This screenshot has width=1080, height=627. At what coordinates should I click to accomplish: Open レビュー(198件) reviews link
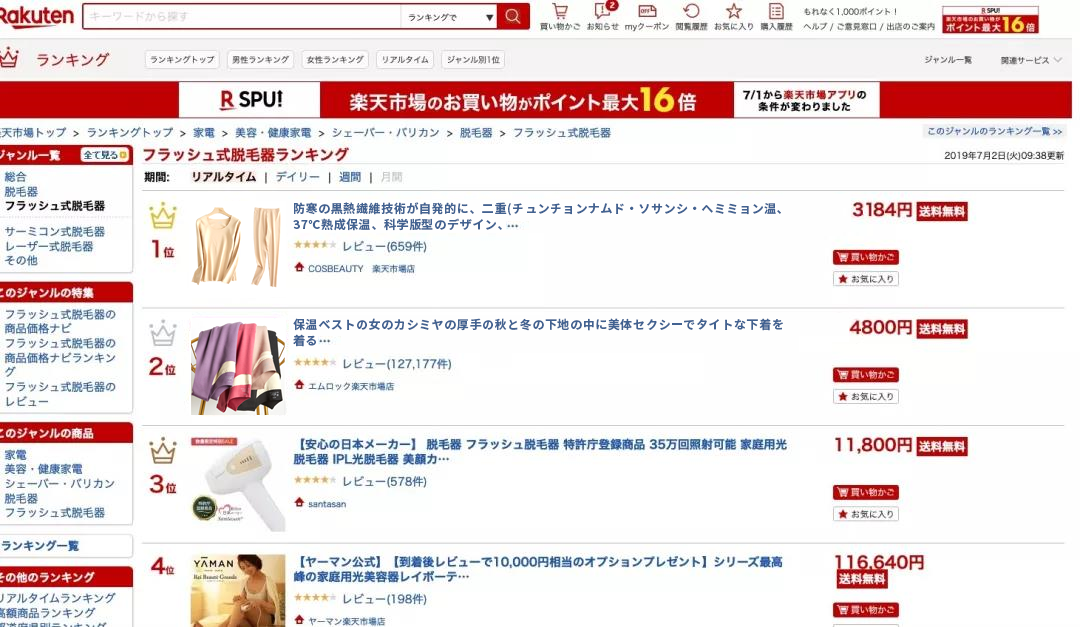pyautogui.click(x=384, y=599)
